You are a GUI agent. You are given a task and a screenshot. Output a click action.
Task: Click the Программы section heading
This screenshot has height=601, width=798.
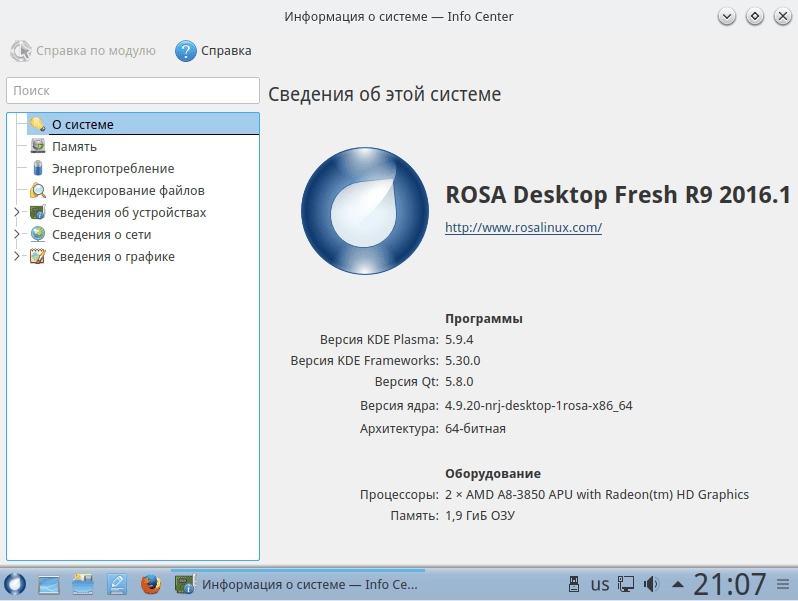tap(484, 319)
